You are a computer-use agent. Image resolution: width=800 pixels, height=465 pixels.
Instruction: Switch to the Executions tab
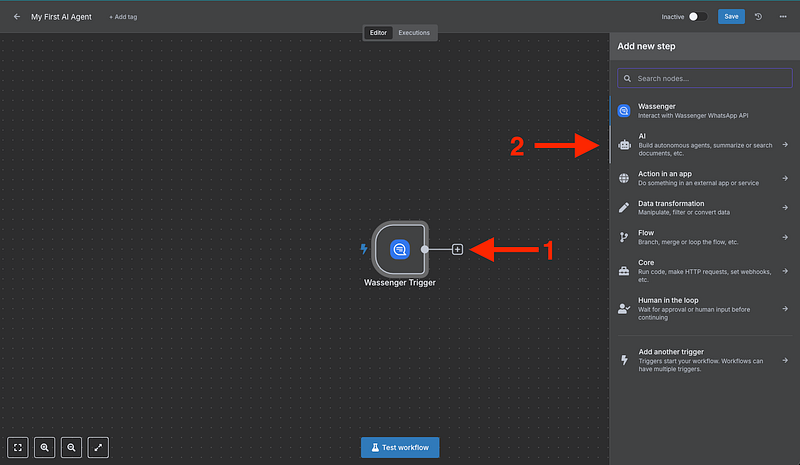(x=414, y=33)
